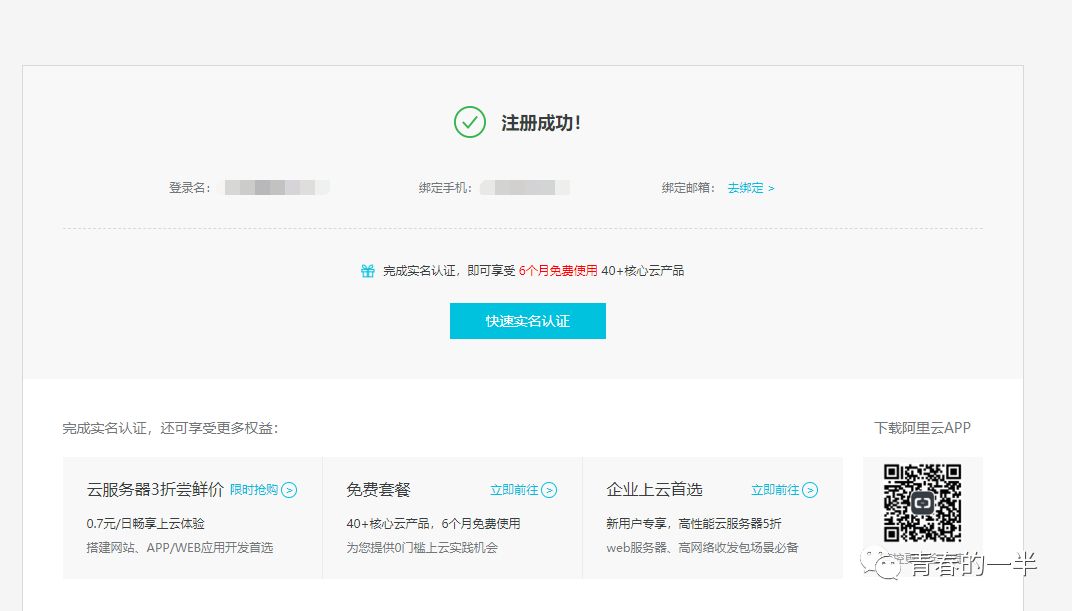This screenshot has height=611, width=1072.
Task: Open the 去绑定 email binding link
Action: point(751,188)
